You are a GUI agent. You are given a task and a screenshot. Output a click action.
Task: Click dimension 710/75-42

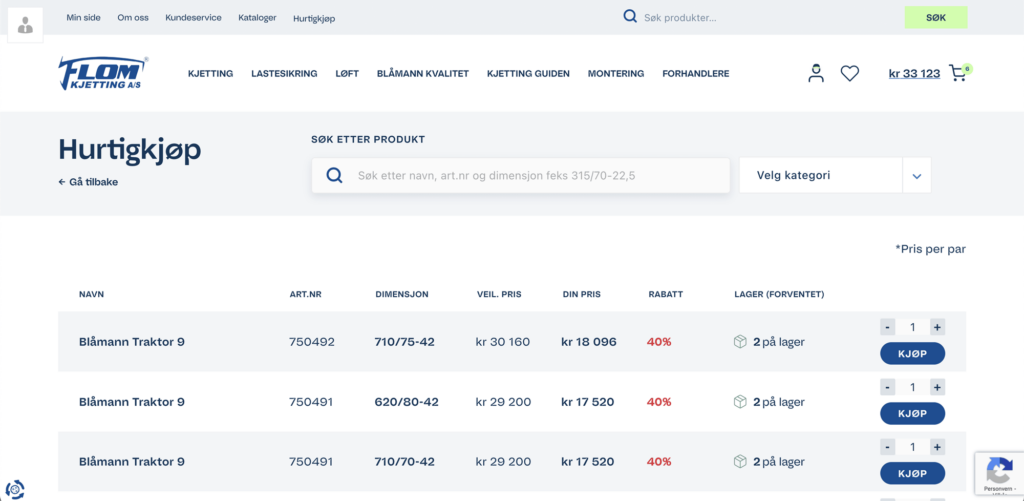coord(405,342)
